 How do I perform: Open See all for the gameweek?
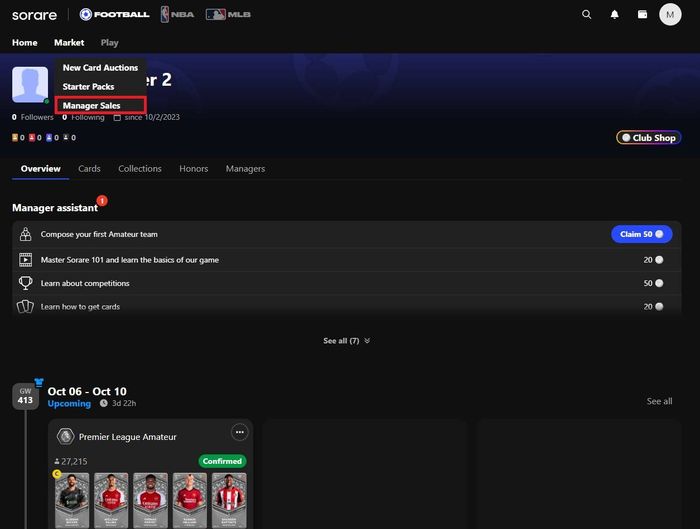(x=659, y=401)
